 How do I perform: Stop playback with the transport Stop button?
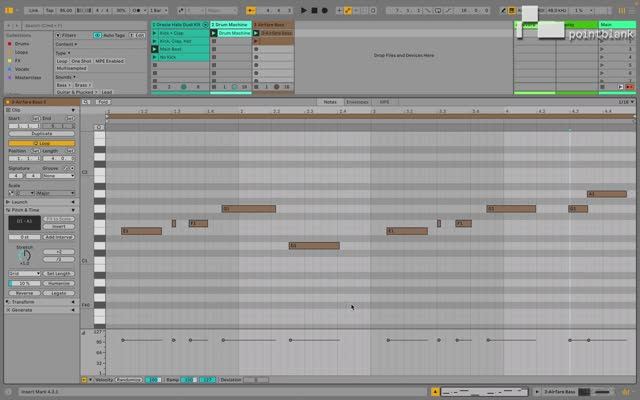(x=314, y=10)
